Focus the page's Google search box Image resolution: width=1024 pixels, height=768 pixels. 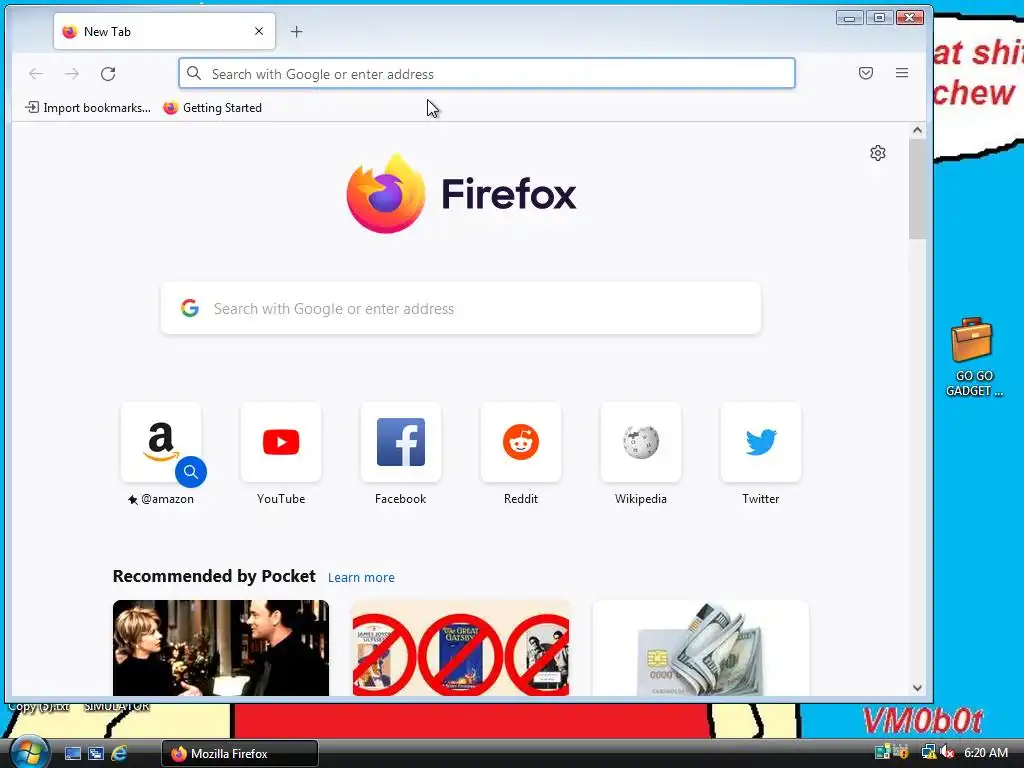(x=461, y=308)
